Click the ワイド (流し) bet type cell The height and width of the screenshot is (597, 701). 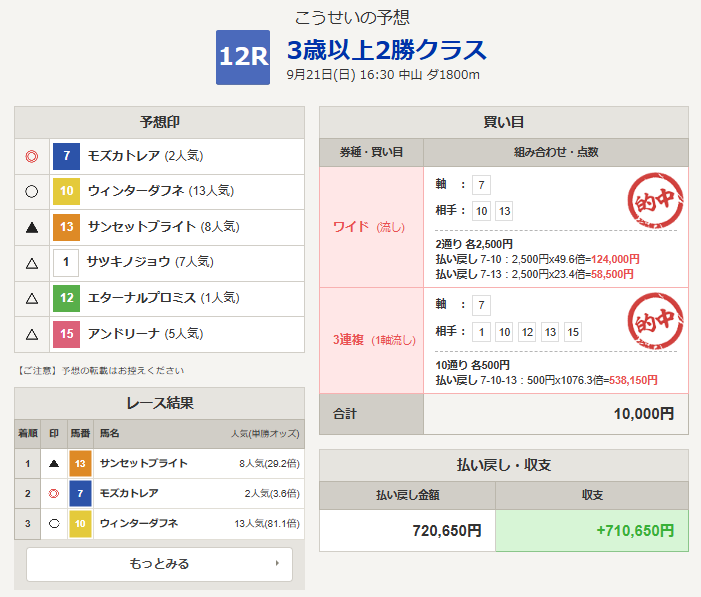(370, 227)
